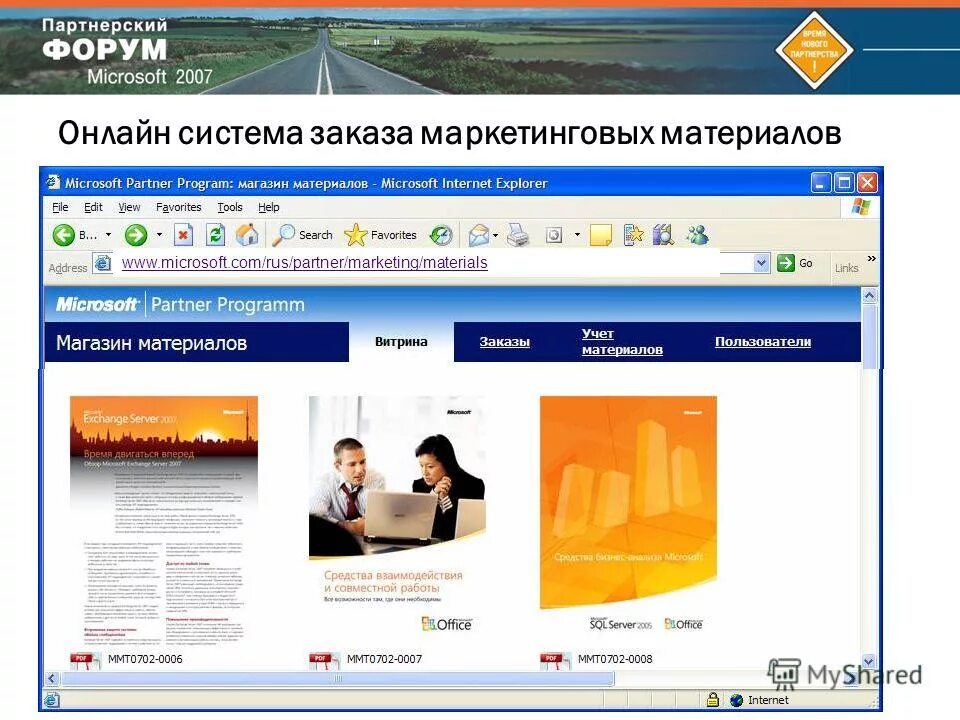Click the Stop loading icon
Image resolution: width=960 pixels, height=720 pixels.
point(183,233)
